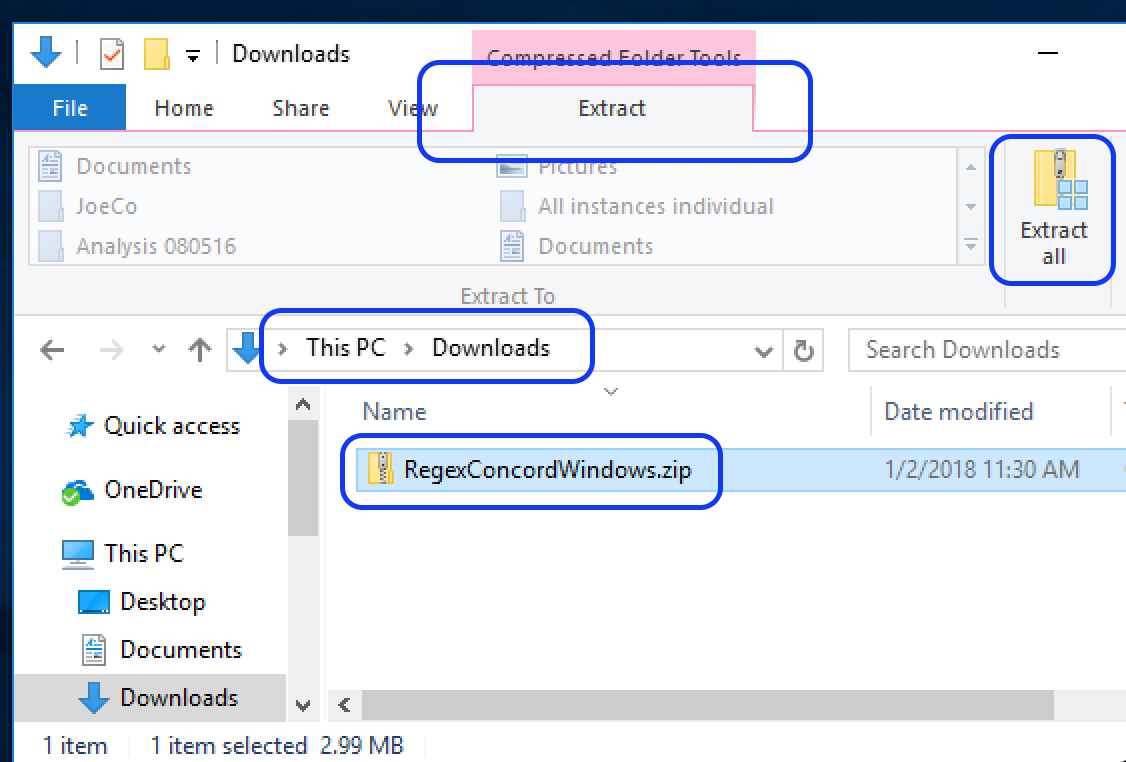This screenshot has width=1126, height=762.
Task: Open Quick access in the sidebar
Action: click(171, 426)
